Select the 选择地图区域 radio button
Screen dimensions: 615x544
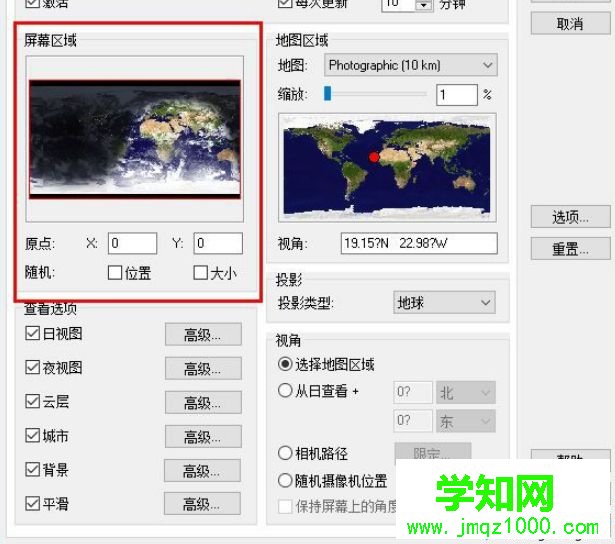coord(285,364)
